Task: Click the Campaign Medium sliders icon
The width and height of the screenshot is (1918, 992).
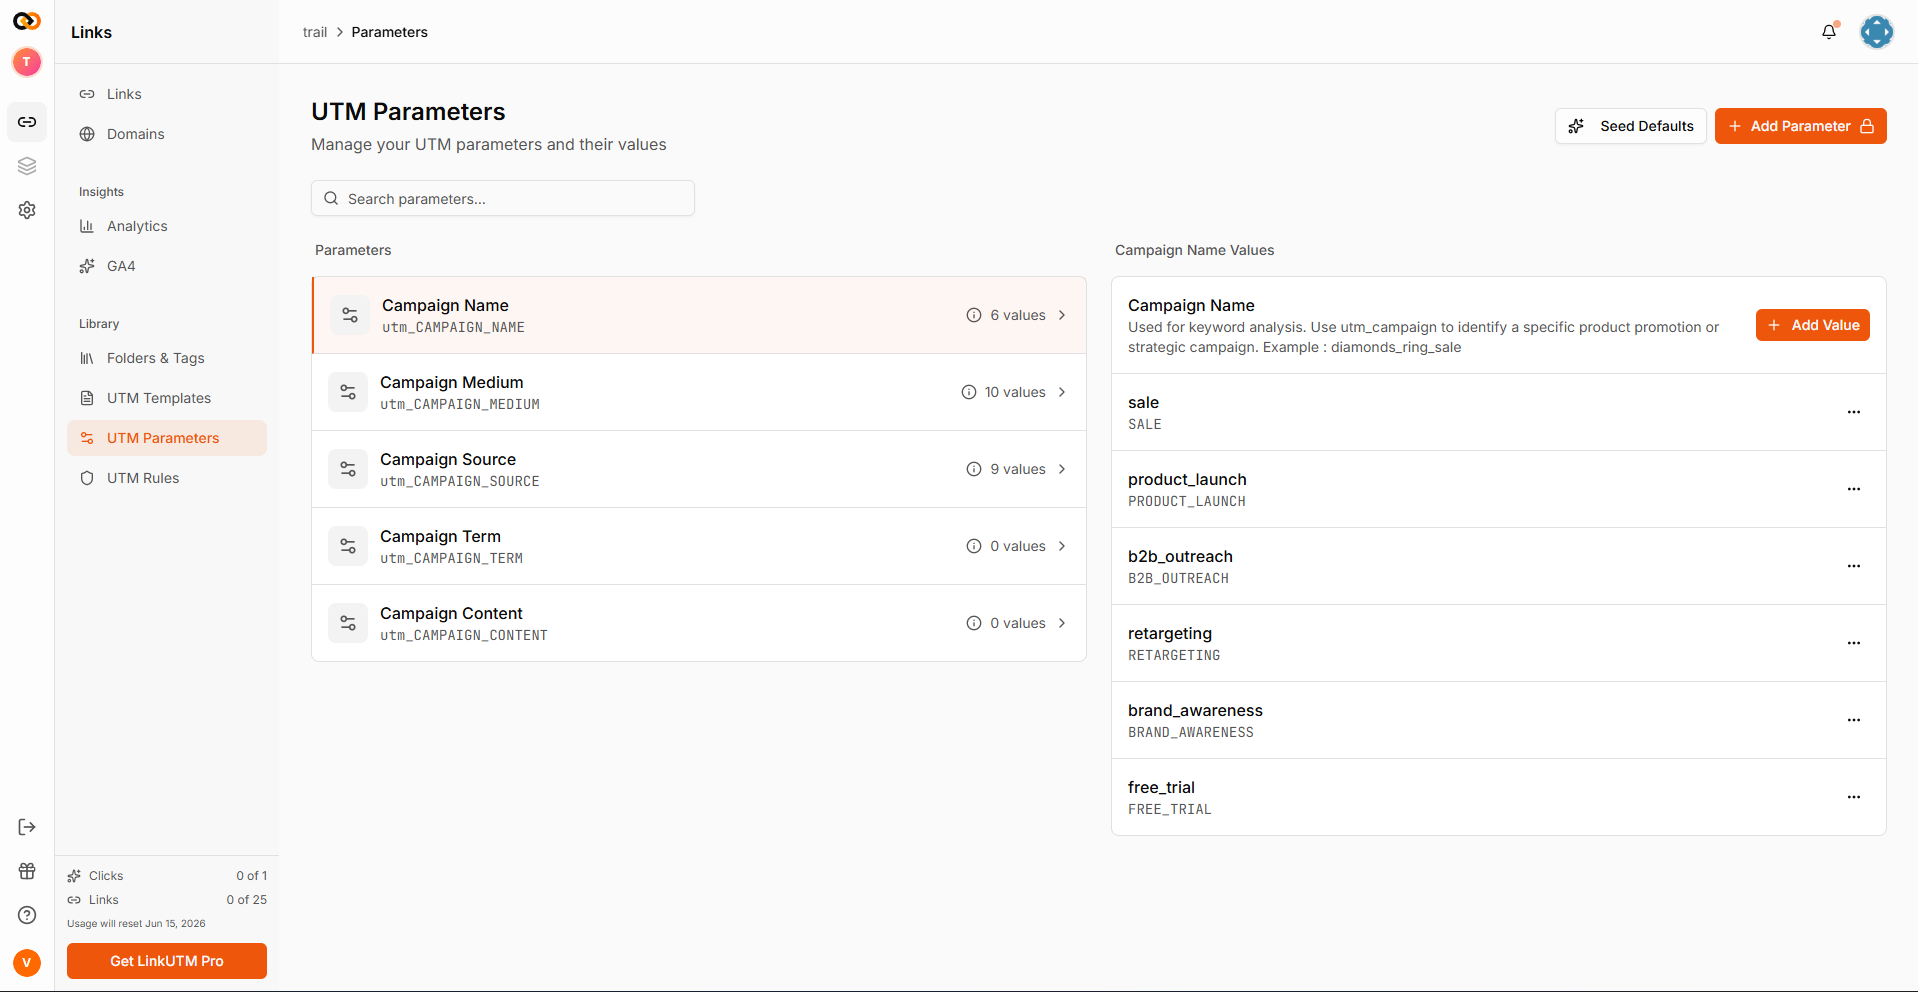Action: click(348, 392)
